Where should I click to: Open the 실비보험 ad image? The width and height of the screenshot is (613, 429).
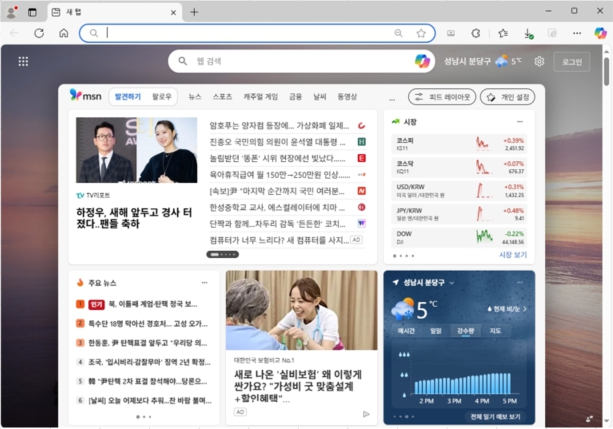click(301, 310)
